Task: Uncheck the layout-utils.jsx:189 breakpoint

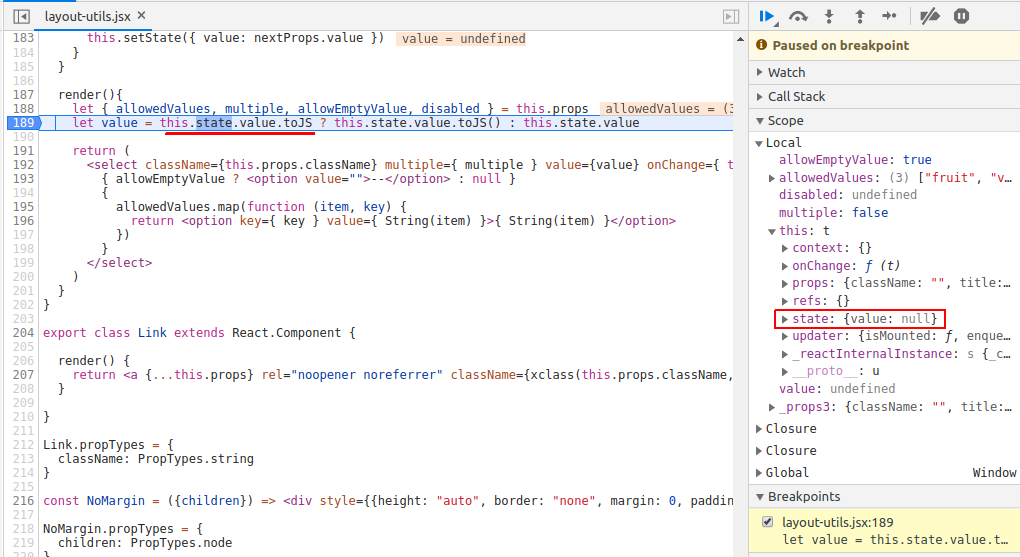Action: [x=768, y=522]
